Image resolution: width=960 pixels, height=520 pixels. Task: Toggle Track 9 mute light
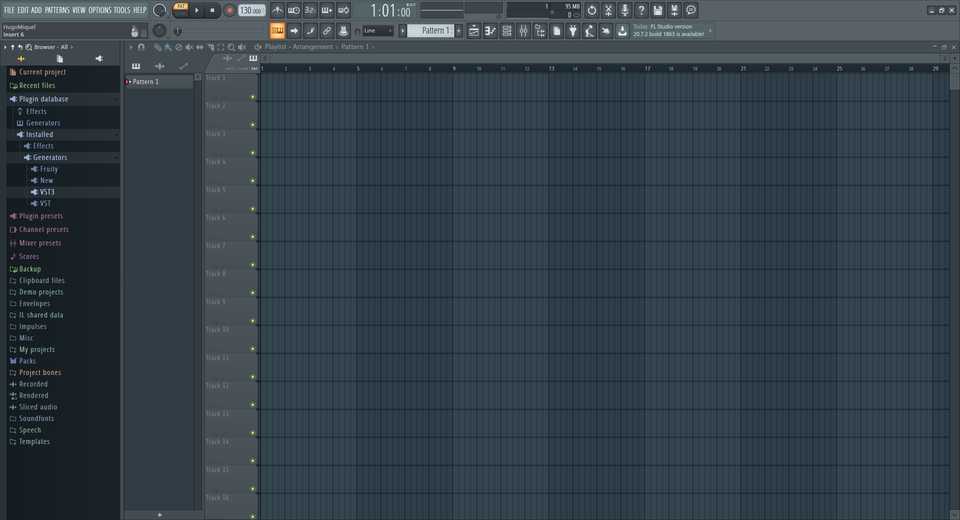[x=252, y=321]
